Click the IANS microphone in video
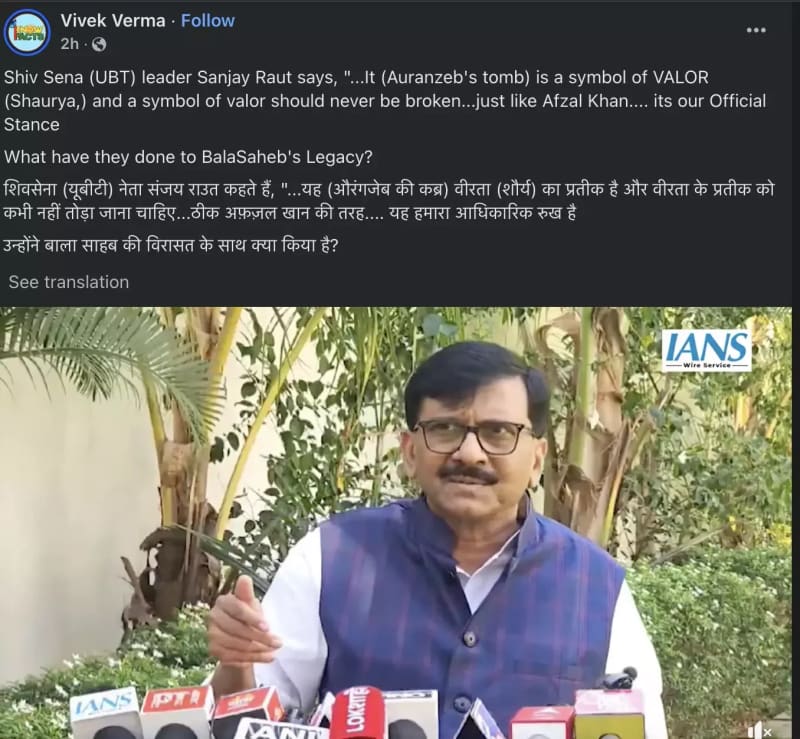Viewport: 800px width, 739px height. tap(105, 713)
